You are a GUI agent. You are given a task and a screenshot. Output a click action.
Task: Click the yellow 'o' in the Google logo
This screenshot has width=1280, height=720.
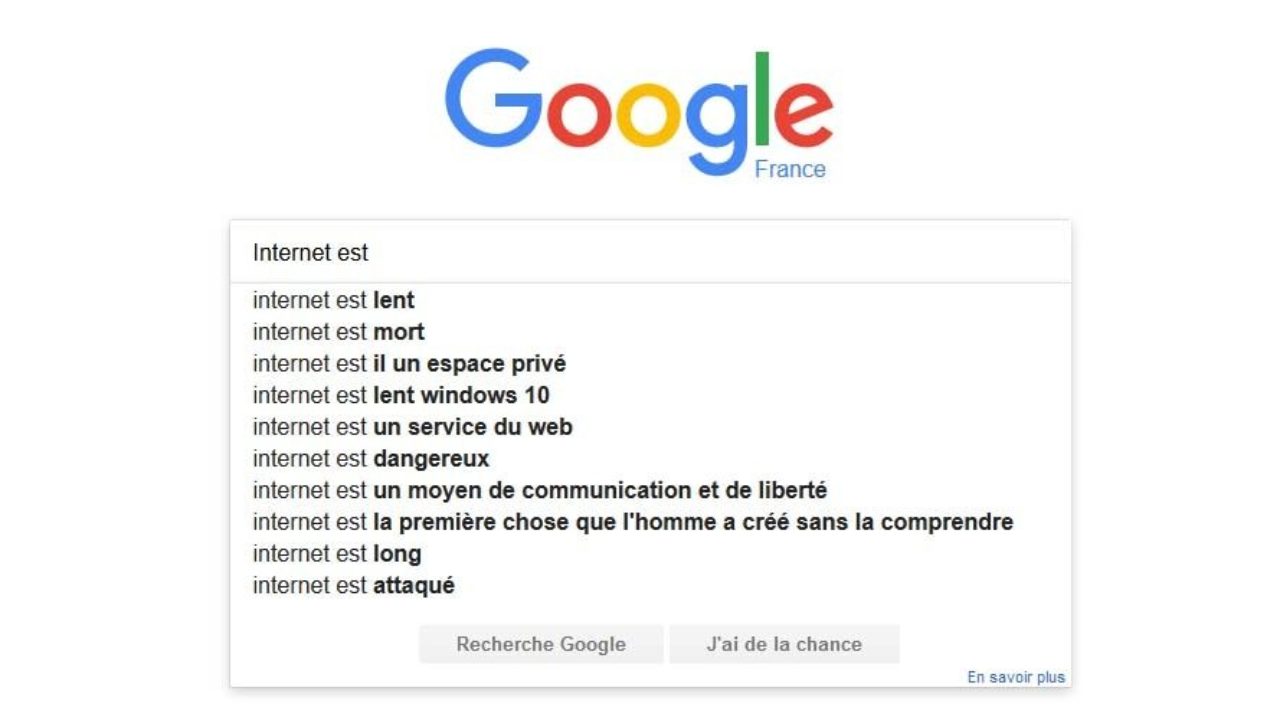tap(648, 116)
